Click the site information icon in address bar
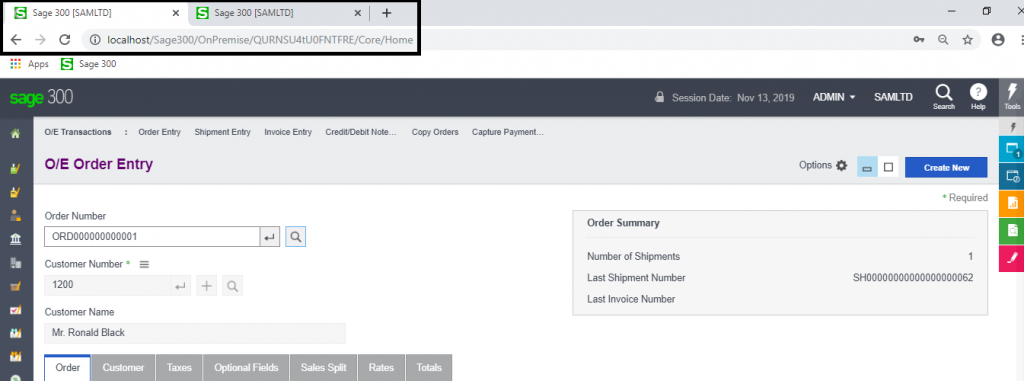This screenshot has height=381, width=1024. (x=95, y=40)
